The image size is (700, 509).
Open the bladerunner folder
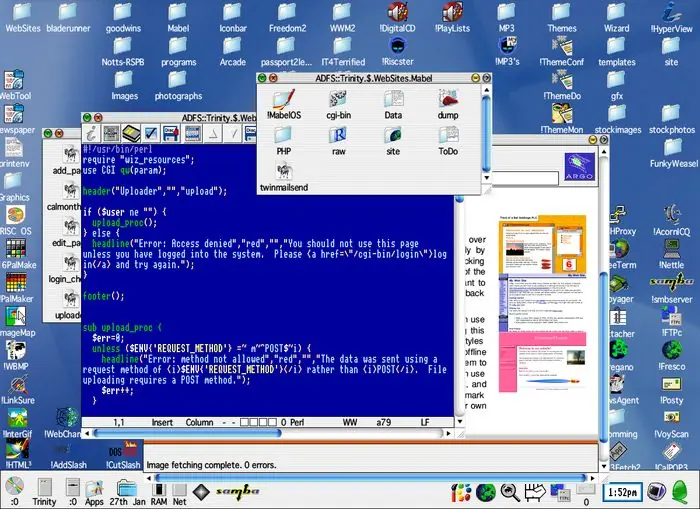point(68,17)
